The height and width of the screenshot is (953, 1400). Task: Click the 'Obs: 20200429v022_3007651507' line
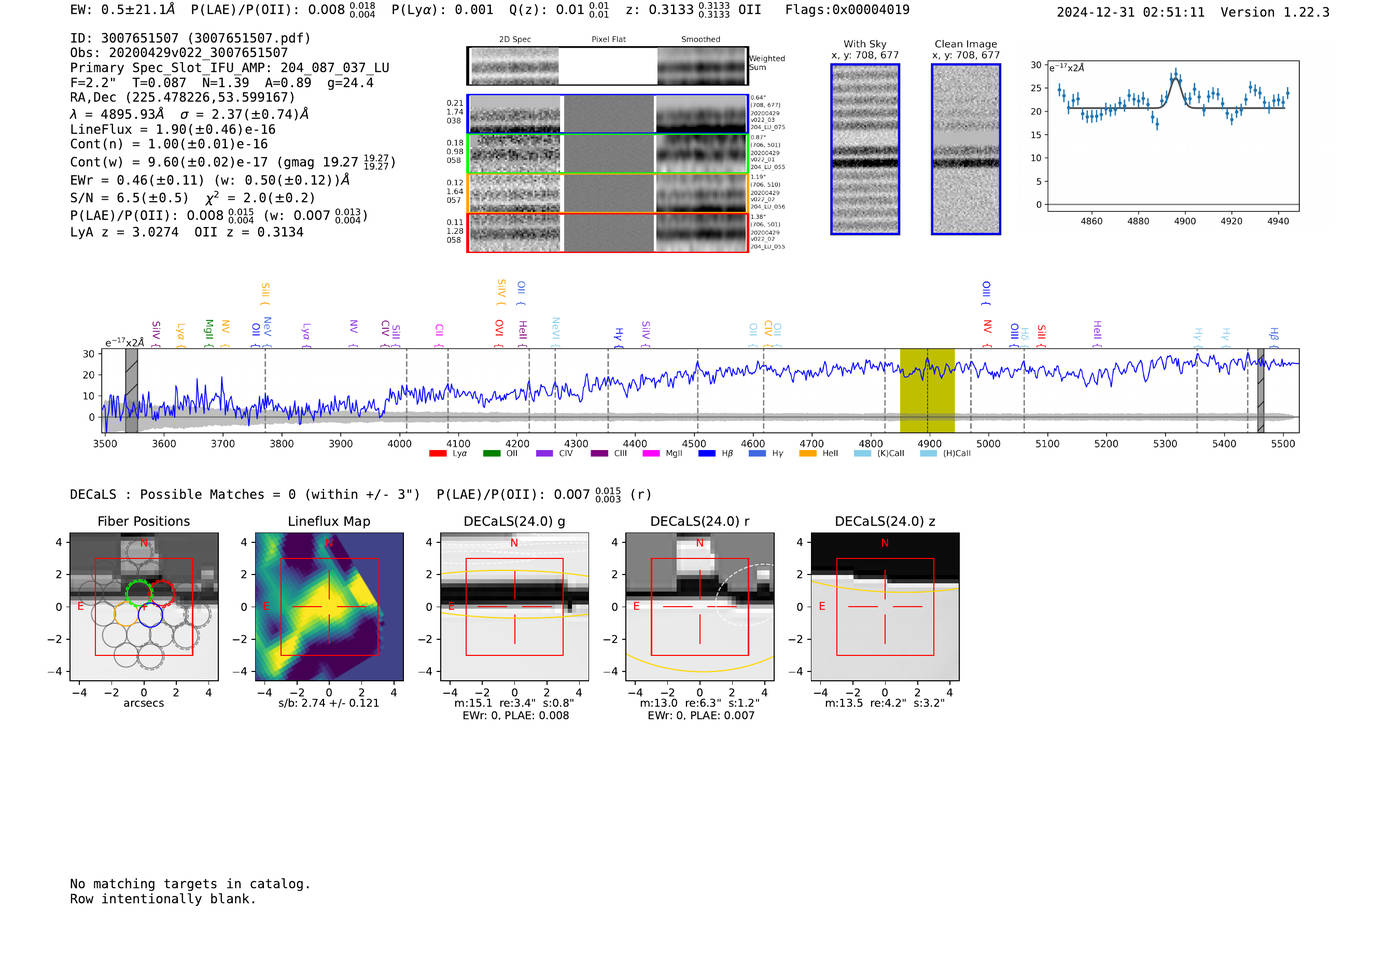click(x=179, y=53)
